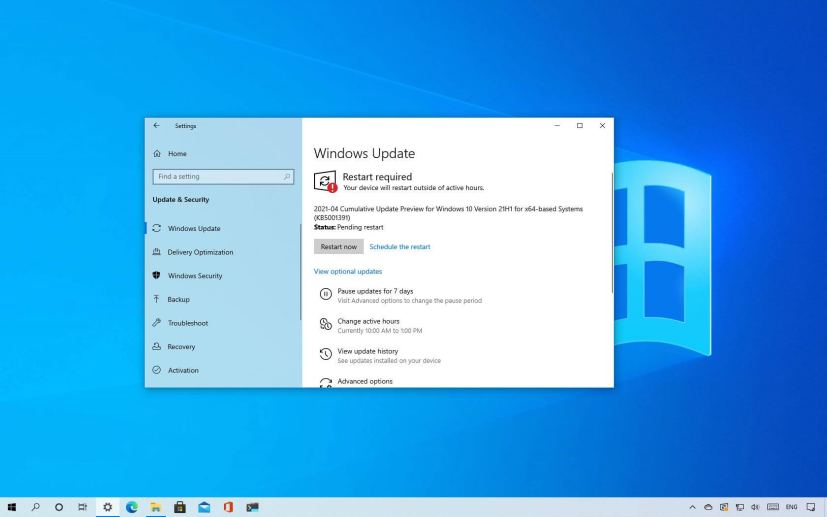The image size is (827, 517).
Task: Click the Windows Security shield icon
Action: pyautogui.click(x=156, y=276)
